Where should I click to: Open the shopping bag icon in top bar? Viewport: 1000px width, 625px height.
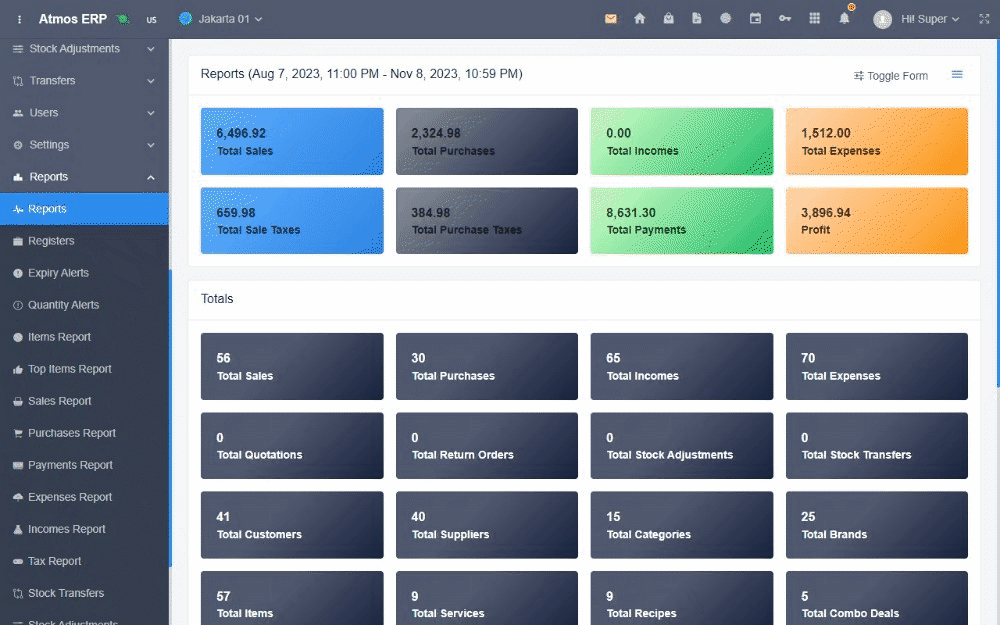pos(668,18)
